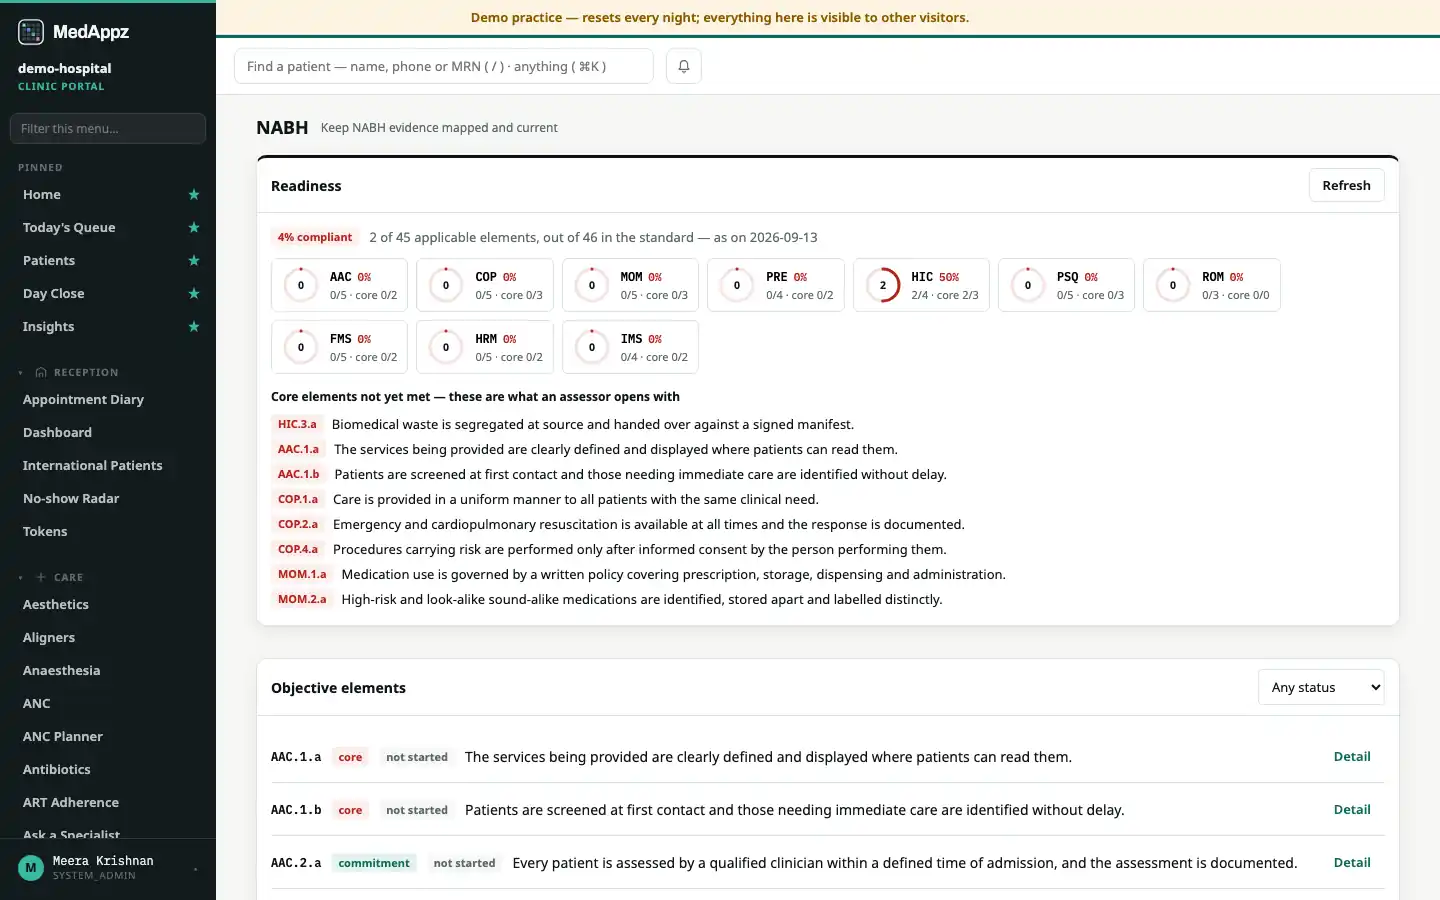Open Detail for AAC.2.a
The height and width of the screenshot is (900, 1440).
pyautogui.click(x=1352, y=863)
